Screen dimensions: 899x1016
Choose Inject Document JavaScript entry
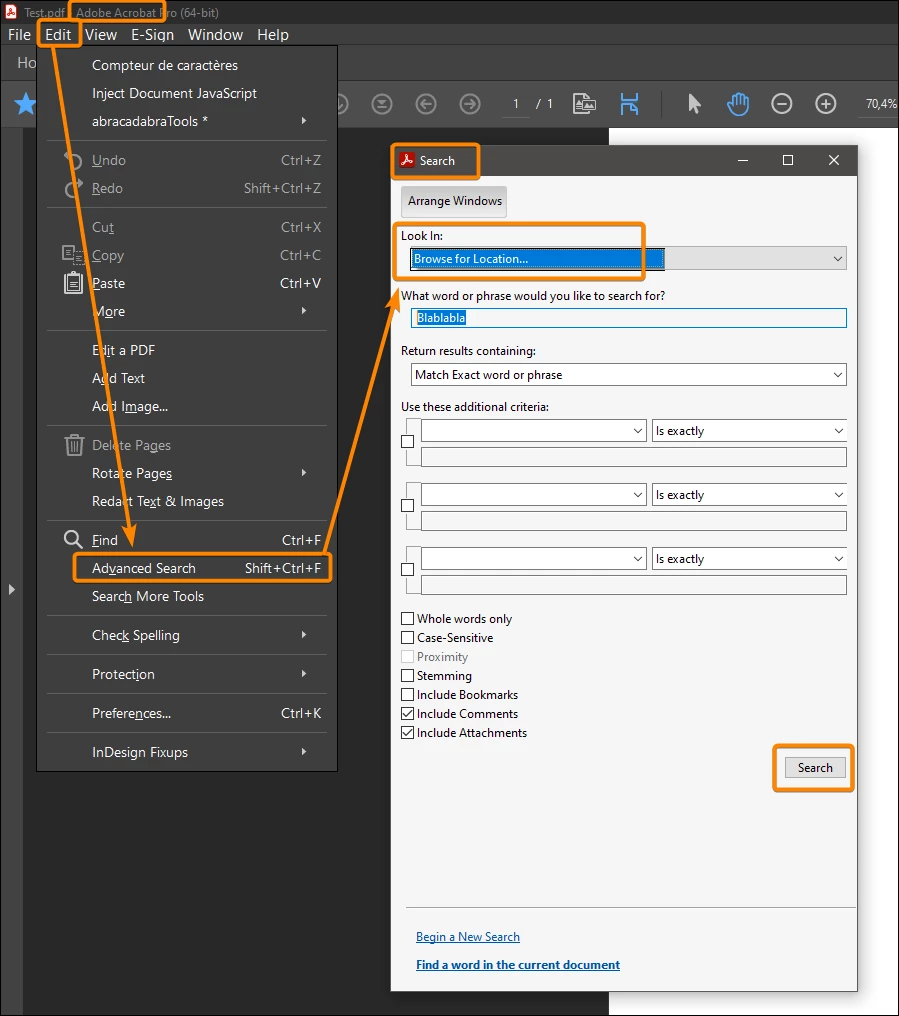(187, 93)
